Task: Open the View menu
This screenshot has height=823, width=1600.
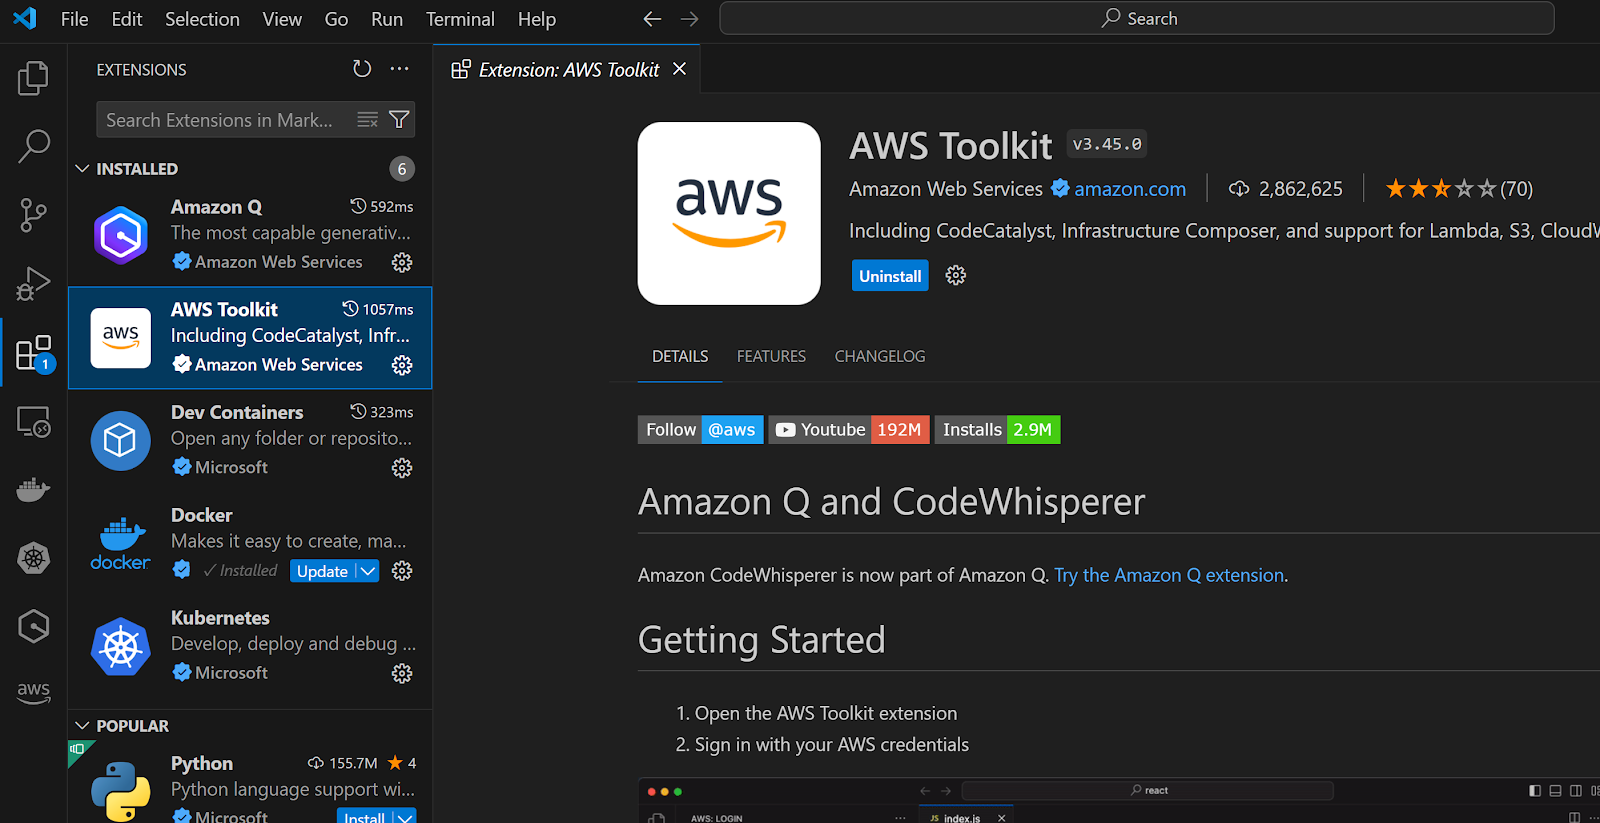Action: (x=282, y=19)
